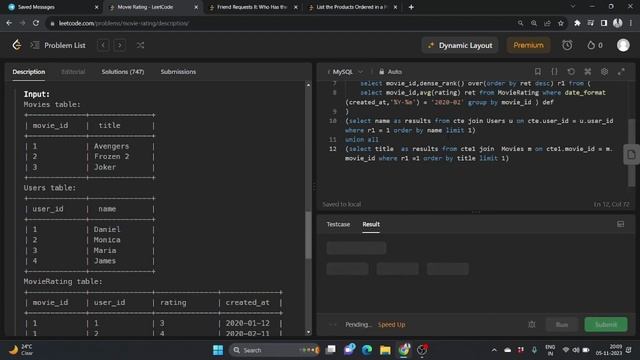Switch to List the Products Ordered browser tab

tap(351, 7)
